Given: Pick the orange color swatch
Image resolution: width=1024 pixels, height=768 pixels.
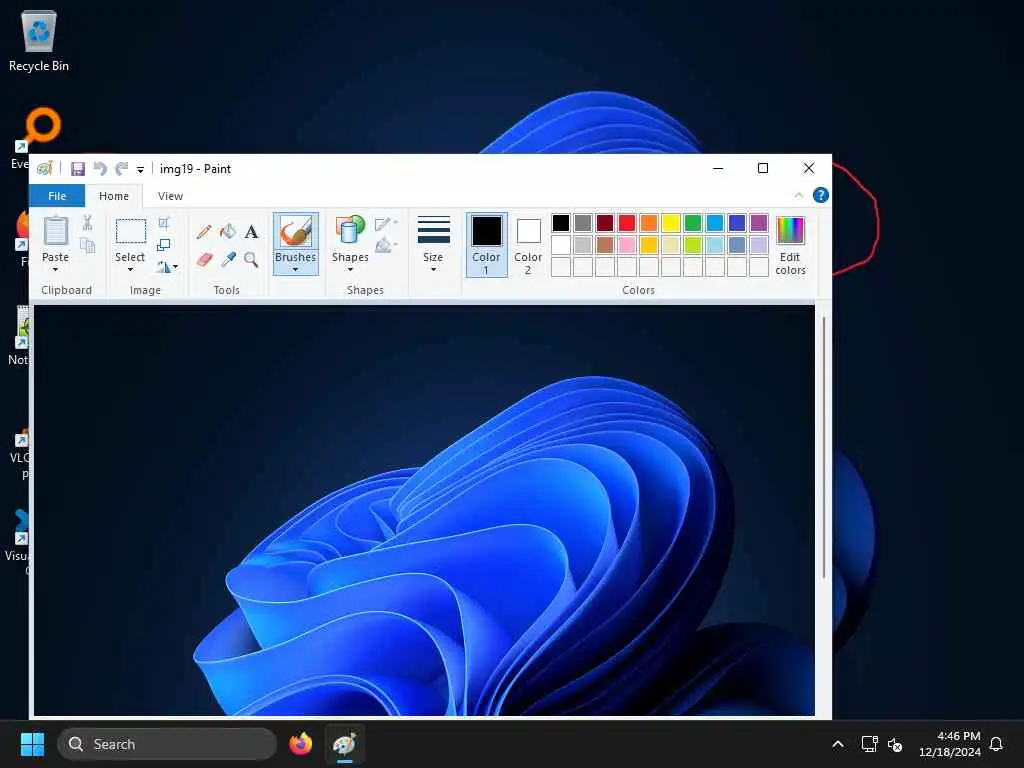Looking at the screenshot, I should coord(648,223).
